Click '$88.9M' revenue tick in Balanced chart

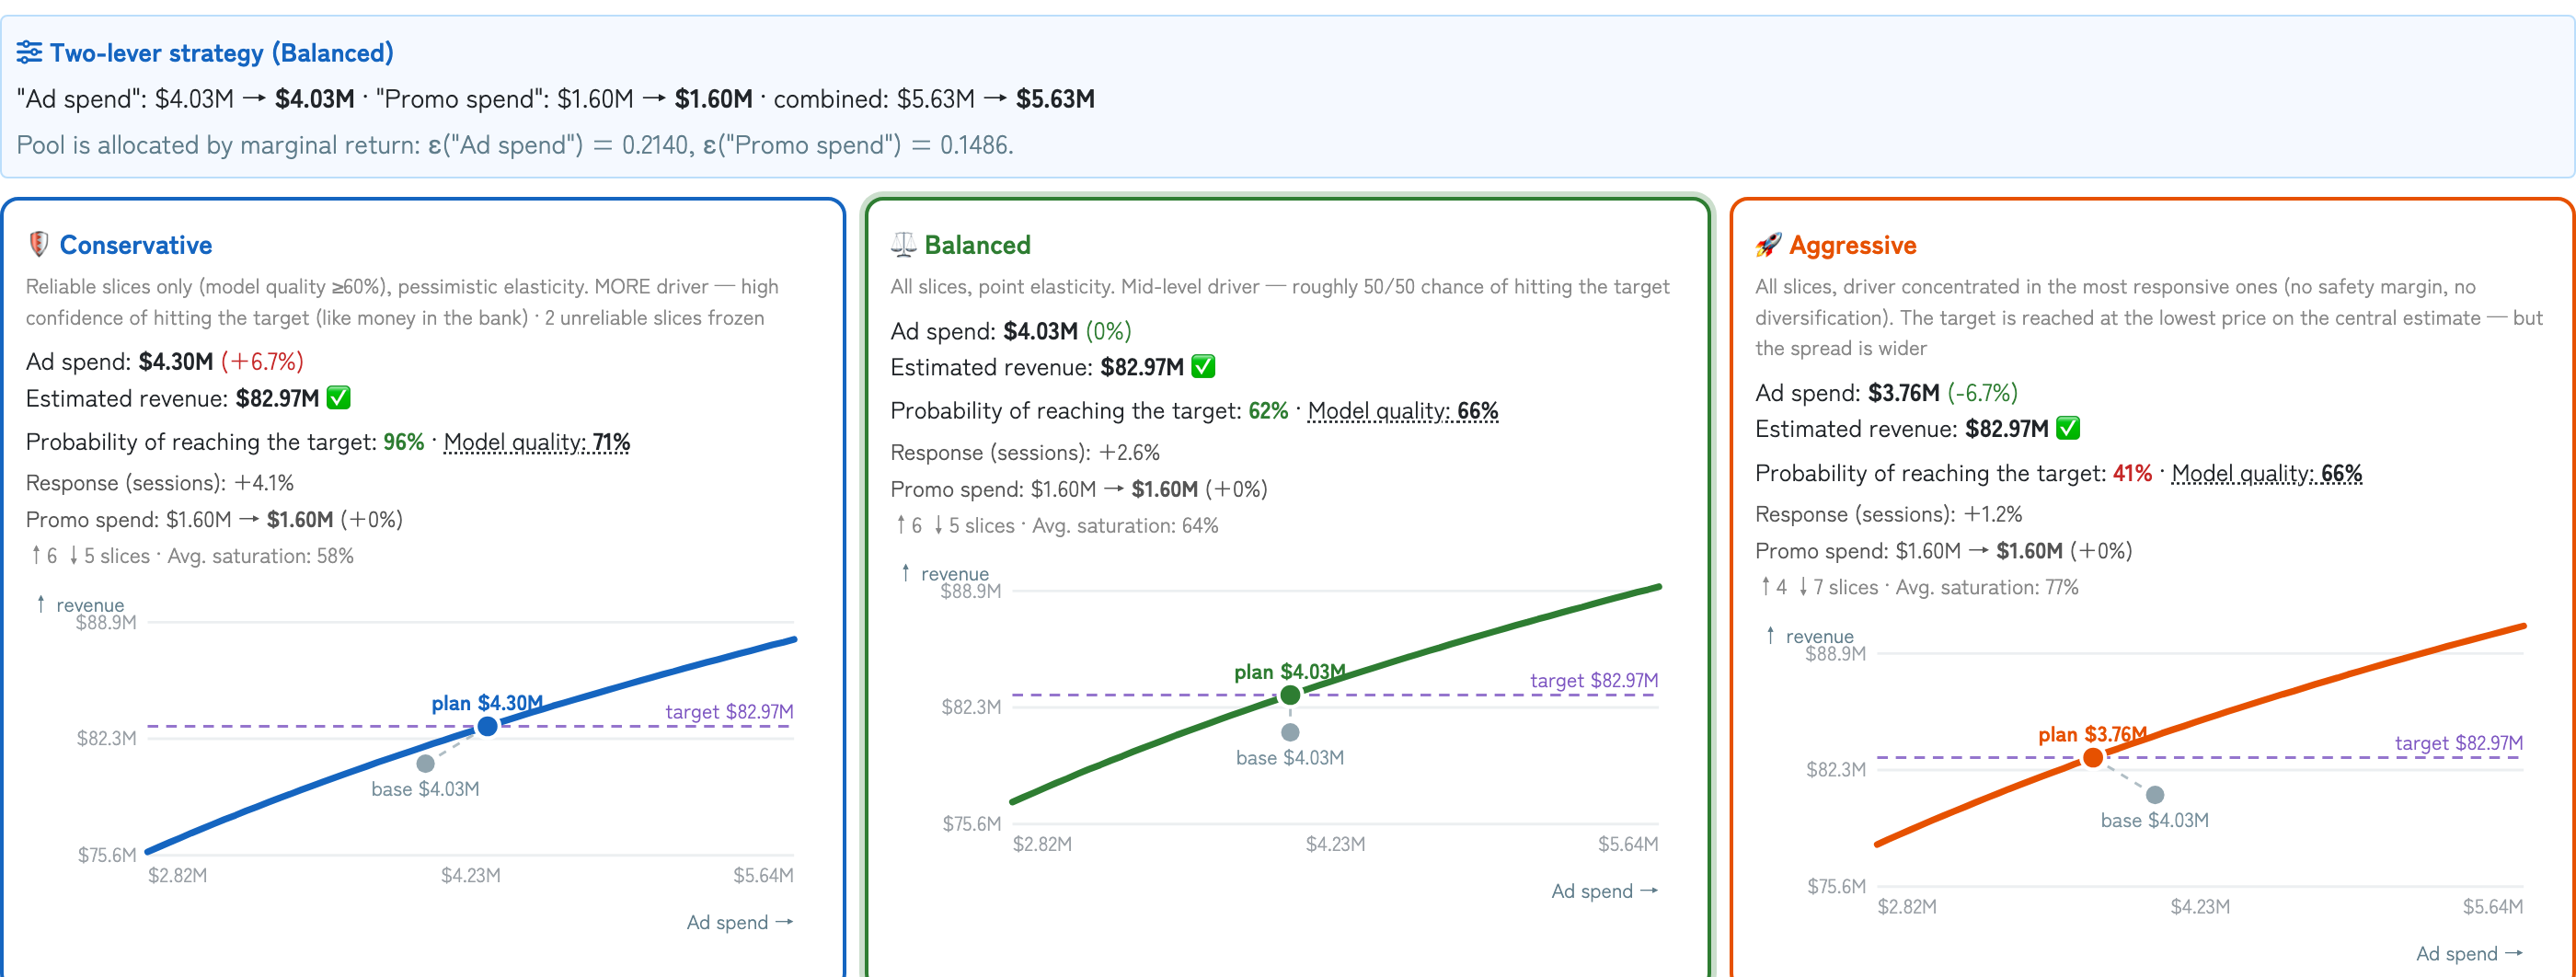970,591
